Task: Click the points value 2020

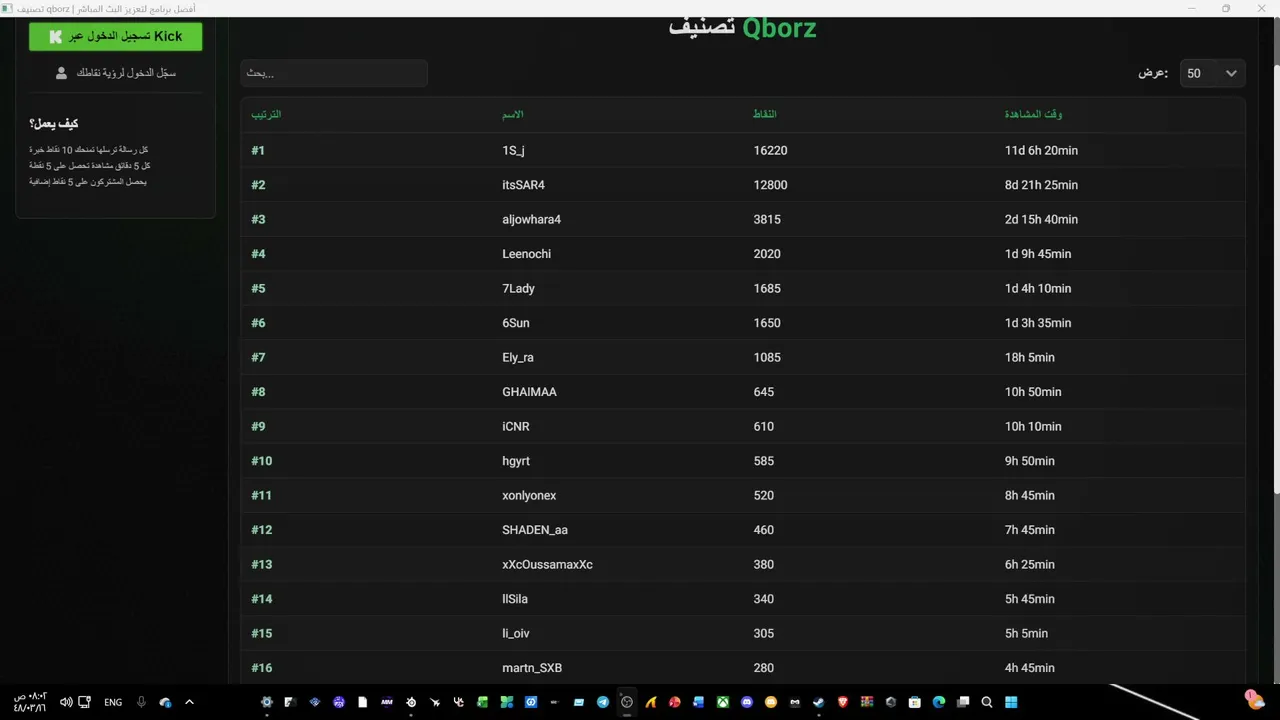Action: (x=767, y=254)
